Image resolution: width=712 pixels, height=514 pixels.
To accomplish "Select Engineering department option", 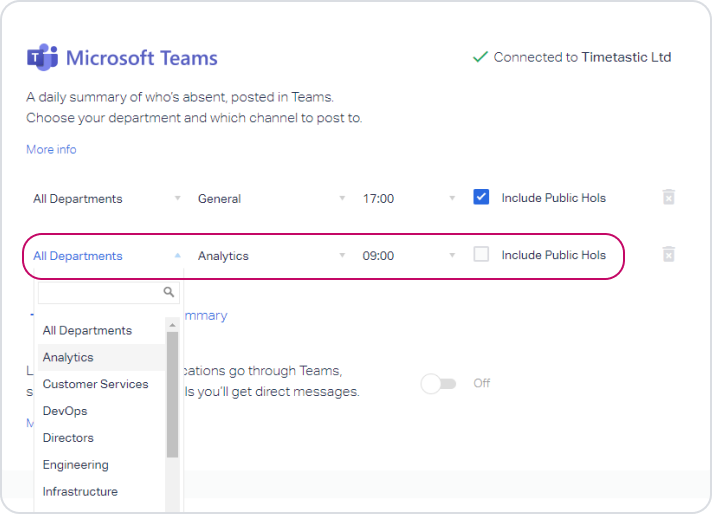I will click(102, 465).
